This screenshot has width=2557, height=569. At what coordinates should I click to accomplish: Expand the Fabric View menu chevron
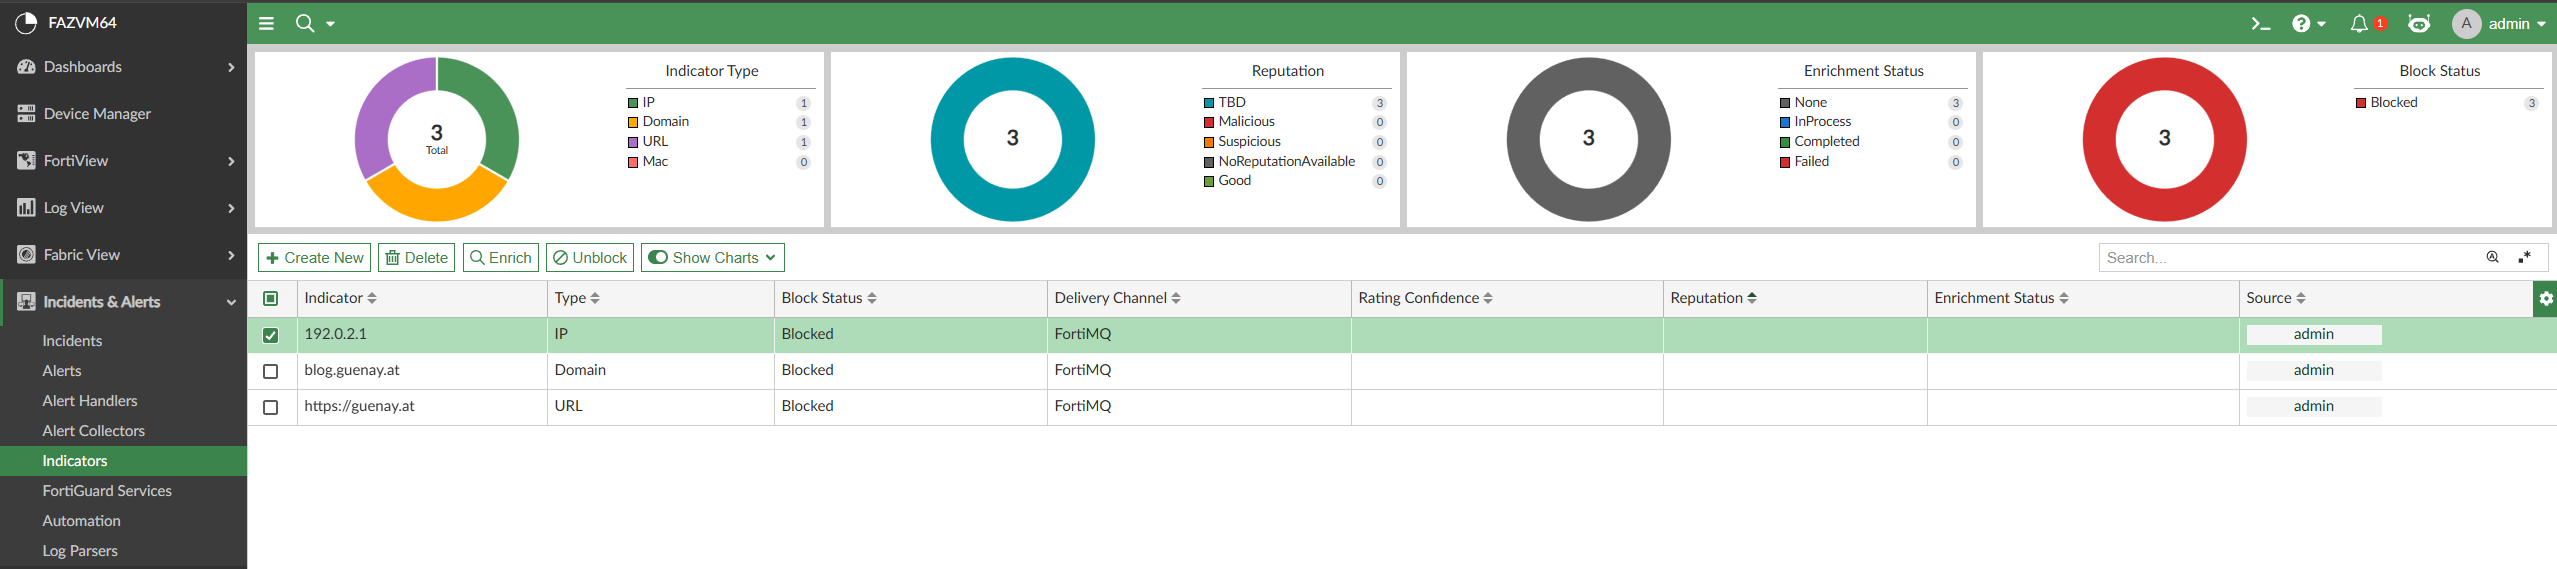[x=231, y=255]
